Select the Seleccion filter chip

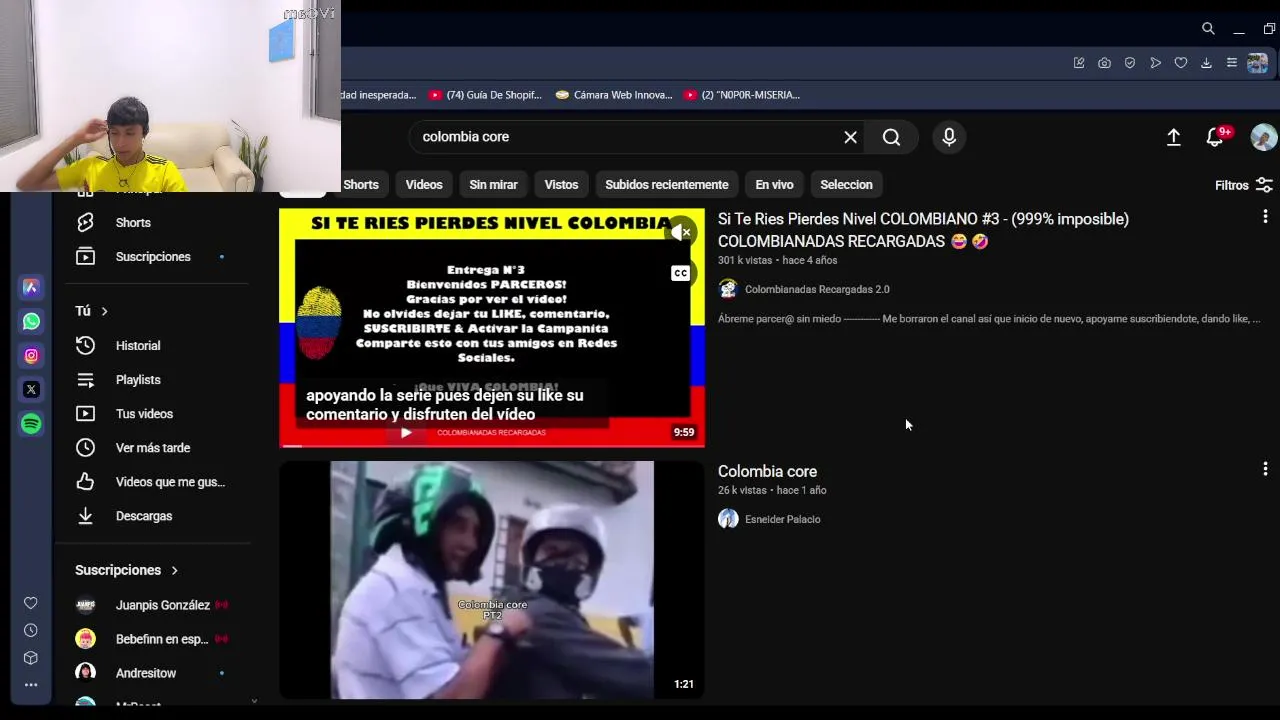[x=846, y=185]
